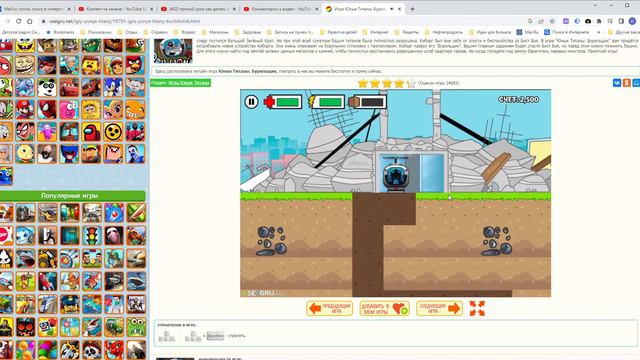Share the game on VK
640x360 pixels.
(617, 83)
